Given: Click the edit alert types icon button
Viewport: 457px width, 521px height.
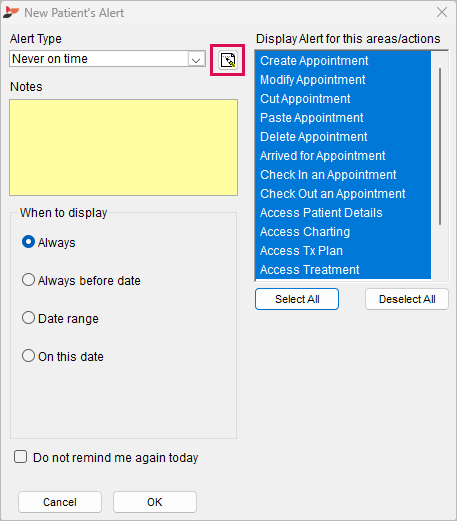Looking at the screenshot, I should tap(228, 60).
